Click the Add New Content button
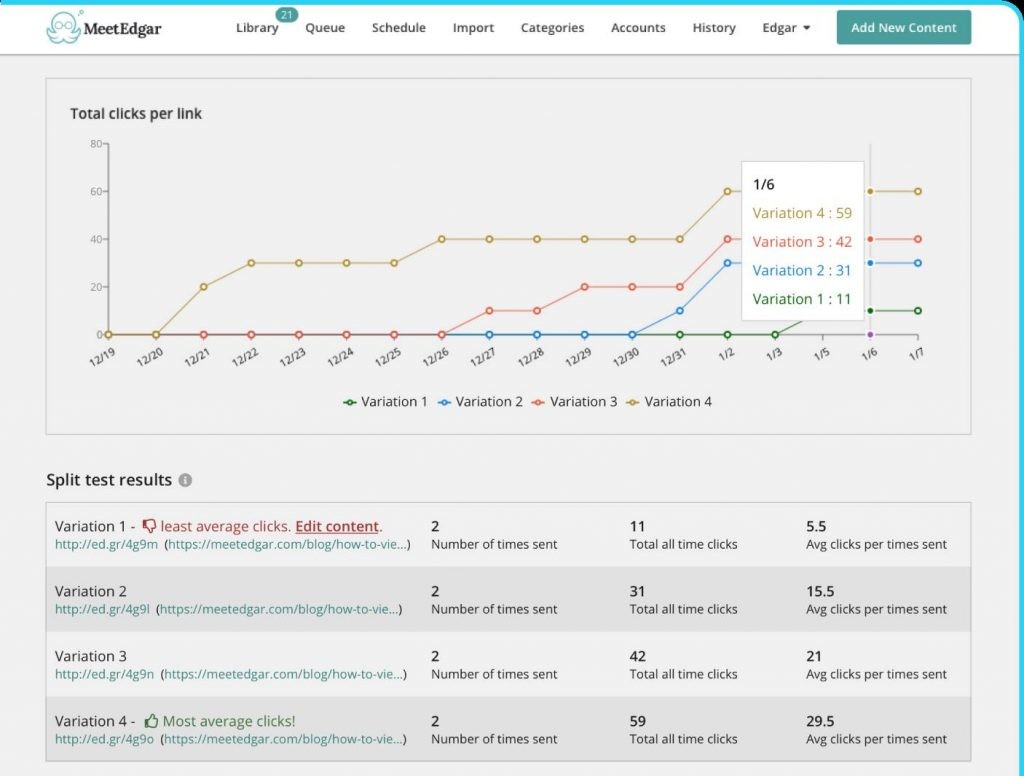The height and width of the screenshot is (776, 1024). click(x=904, y=27)
